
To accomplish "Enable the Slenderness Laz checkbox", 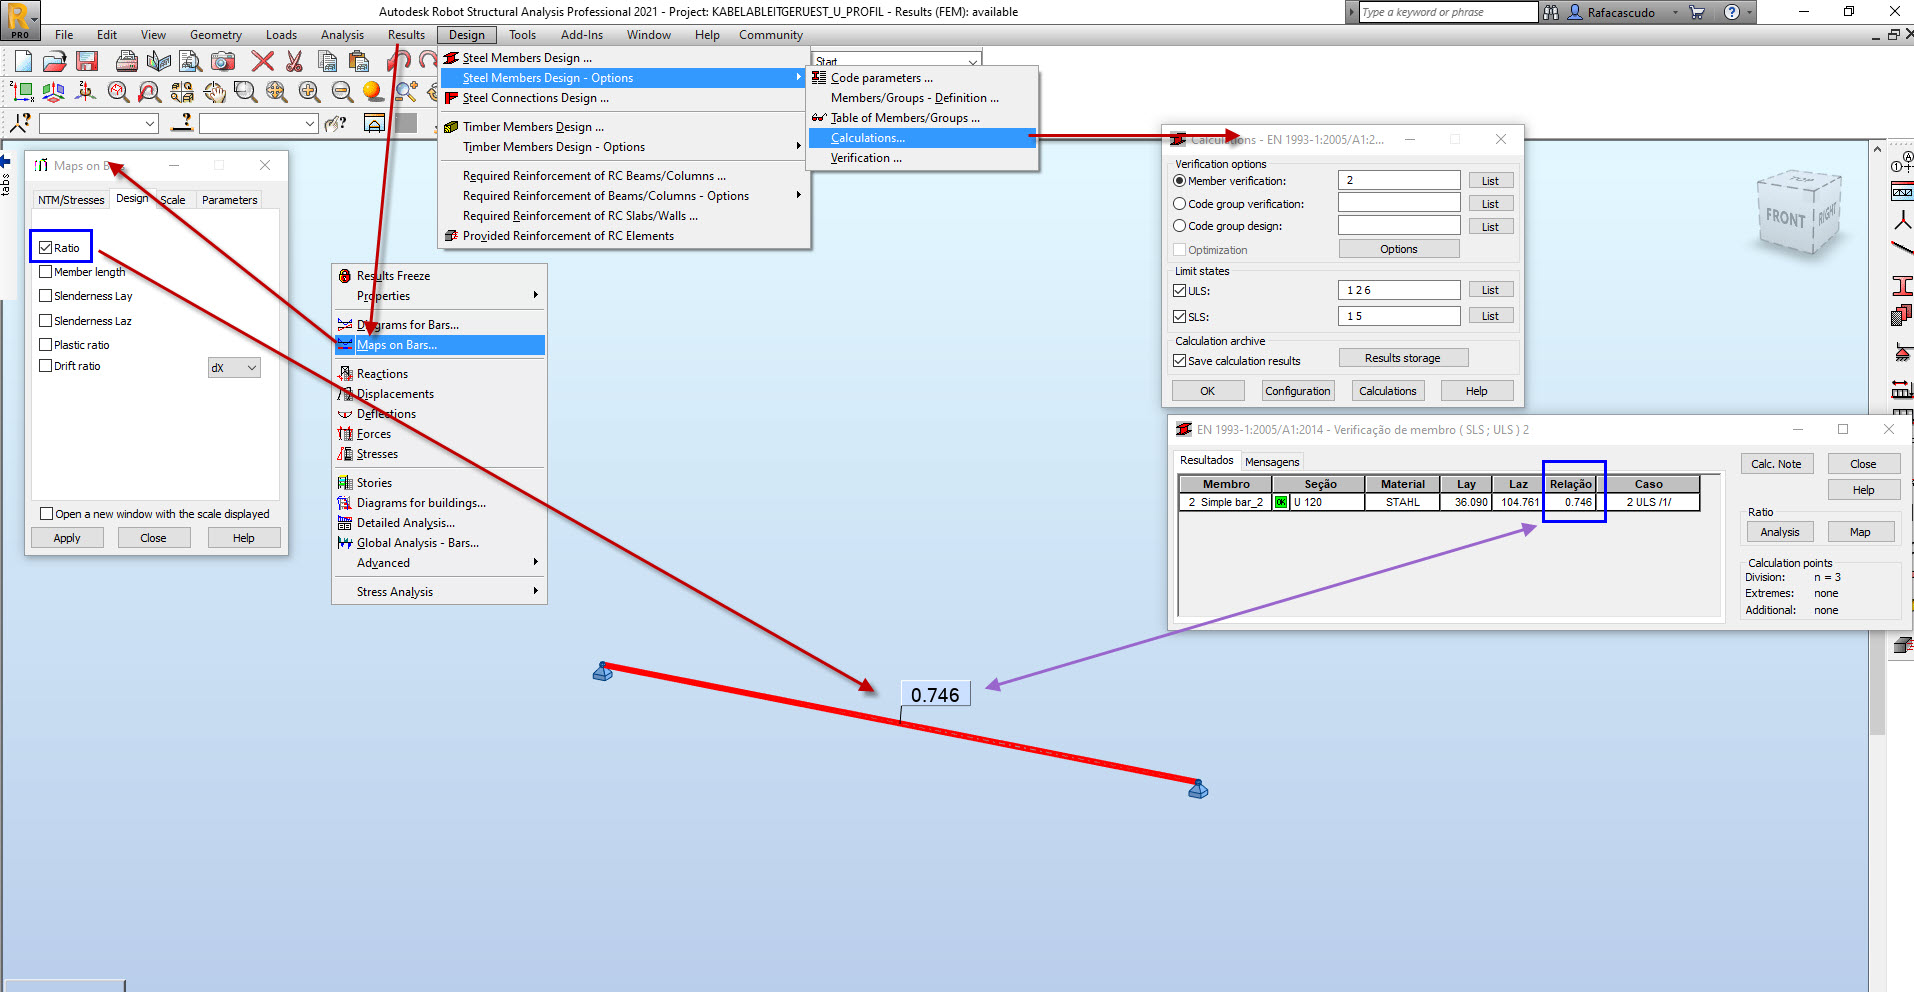I will [x=45, y=320].
